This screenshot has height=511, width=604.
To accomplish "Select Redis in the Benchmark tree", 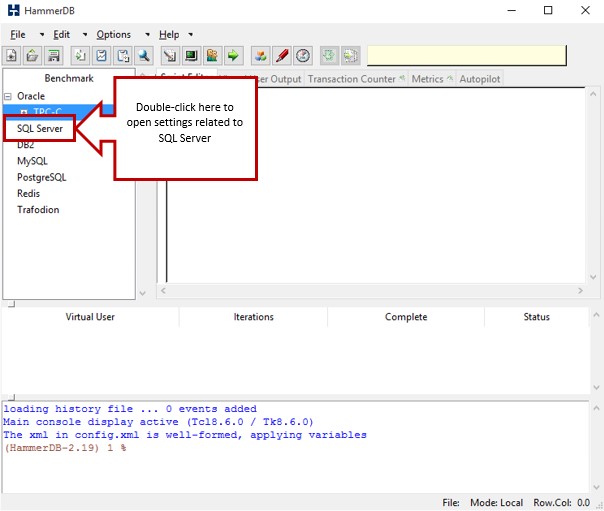I will (x=29, y=193).
